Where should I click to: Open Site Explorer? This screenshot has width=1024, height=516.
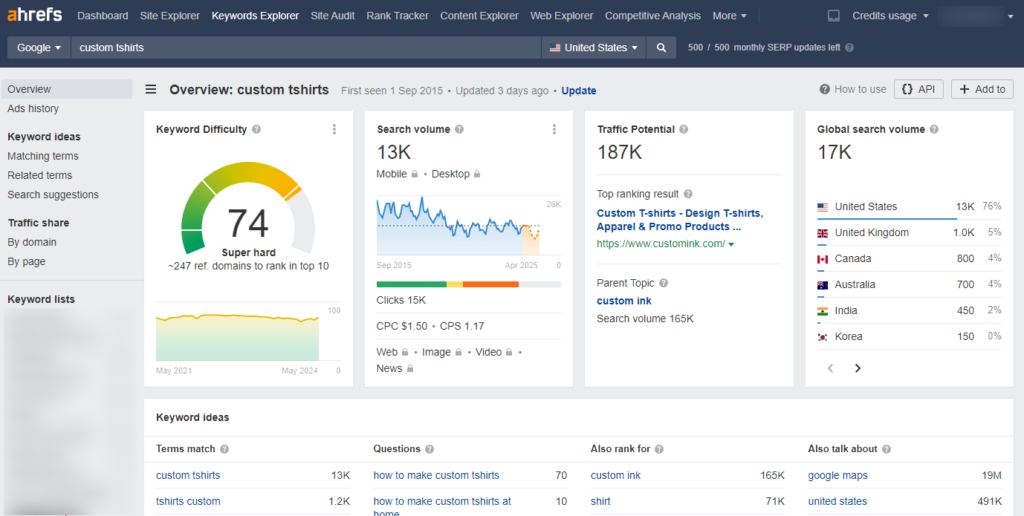[x=170, y=16]
